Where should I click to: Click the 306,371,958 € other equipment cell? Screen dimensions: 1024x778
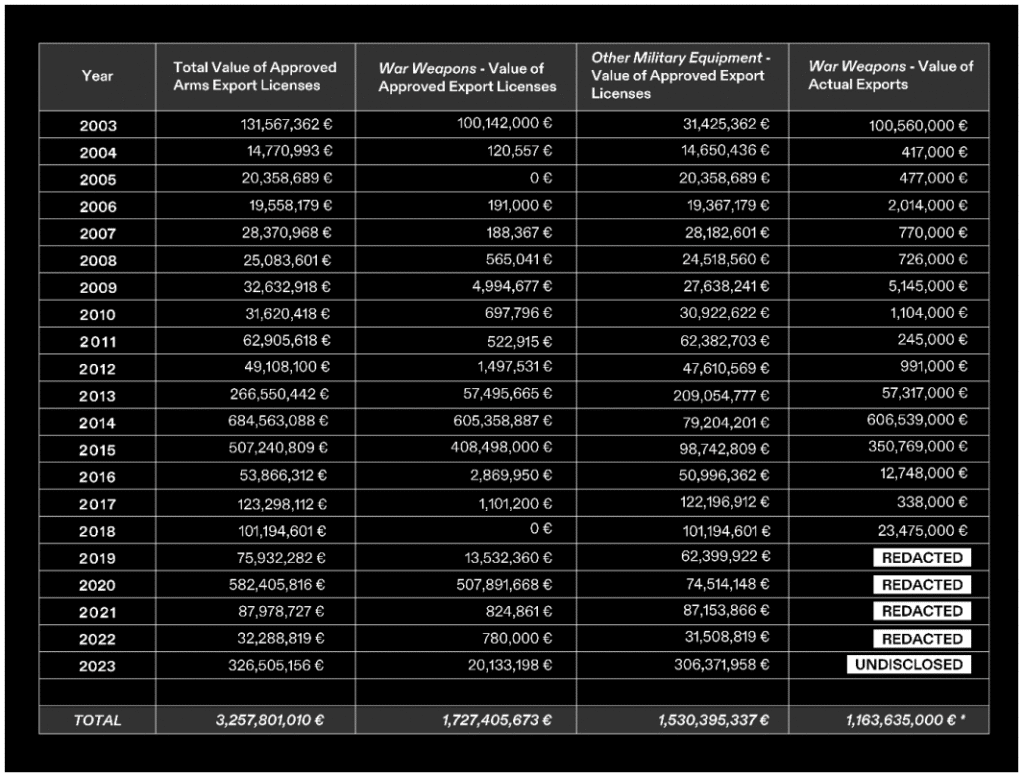pyautogui.click(x=720, y=664)
